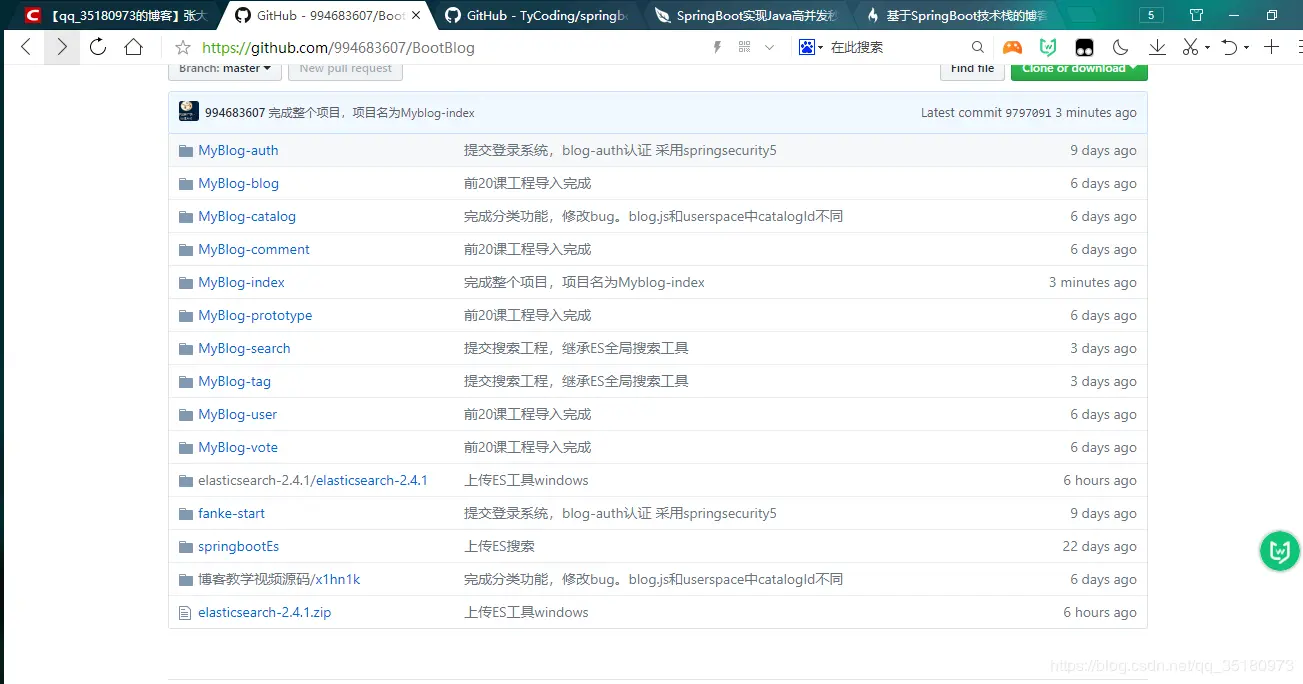Image resolution: width=1303 pixels, height=684 pixels.
Task: Click the New pull request button
Action: point(345,68)
